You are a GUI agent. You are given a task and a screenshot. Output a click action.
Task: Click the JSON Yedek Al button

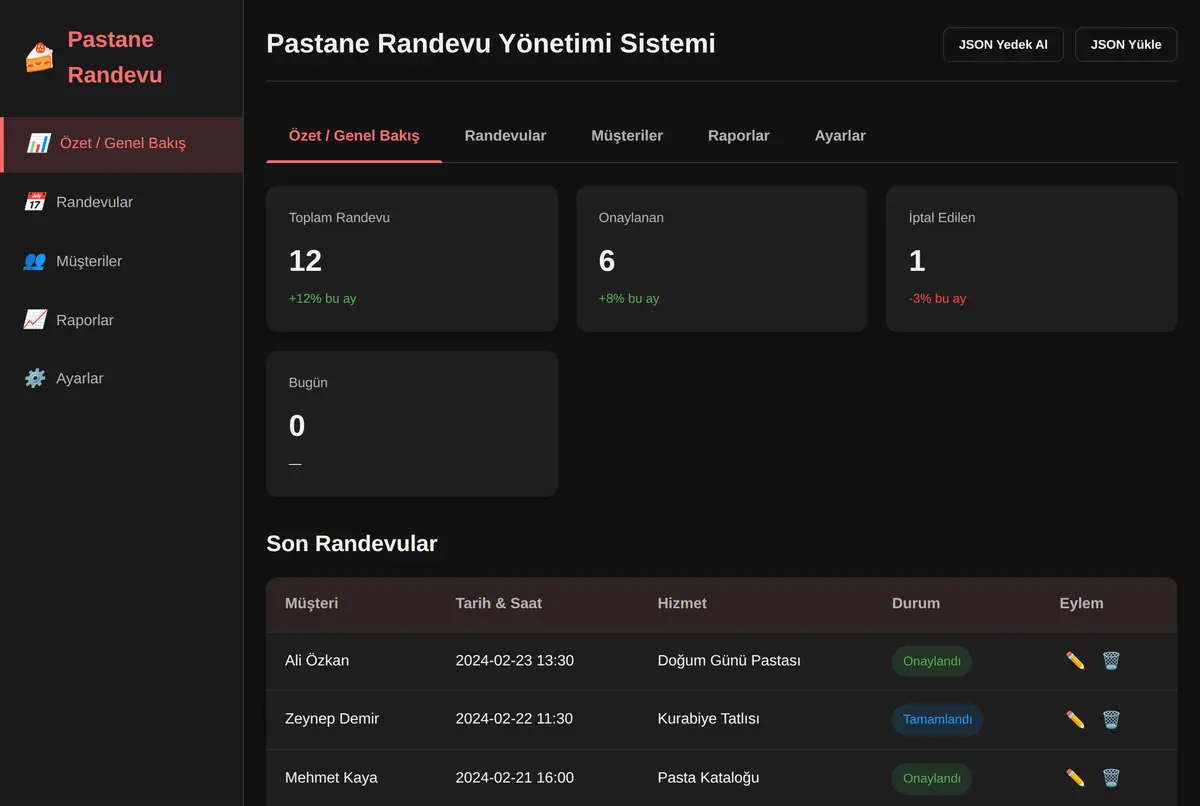point(1003,45)
